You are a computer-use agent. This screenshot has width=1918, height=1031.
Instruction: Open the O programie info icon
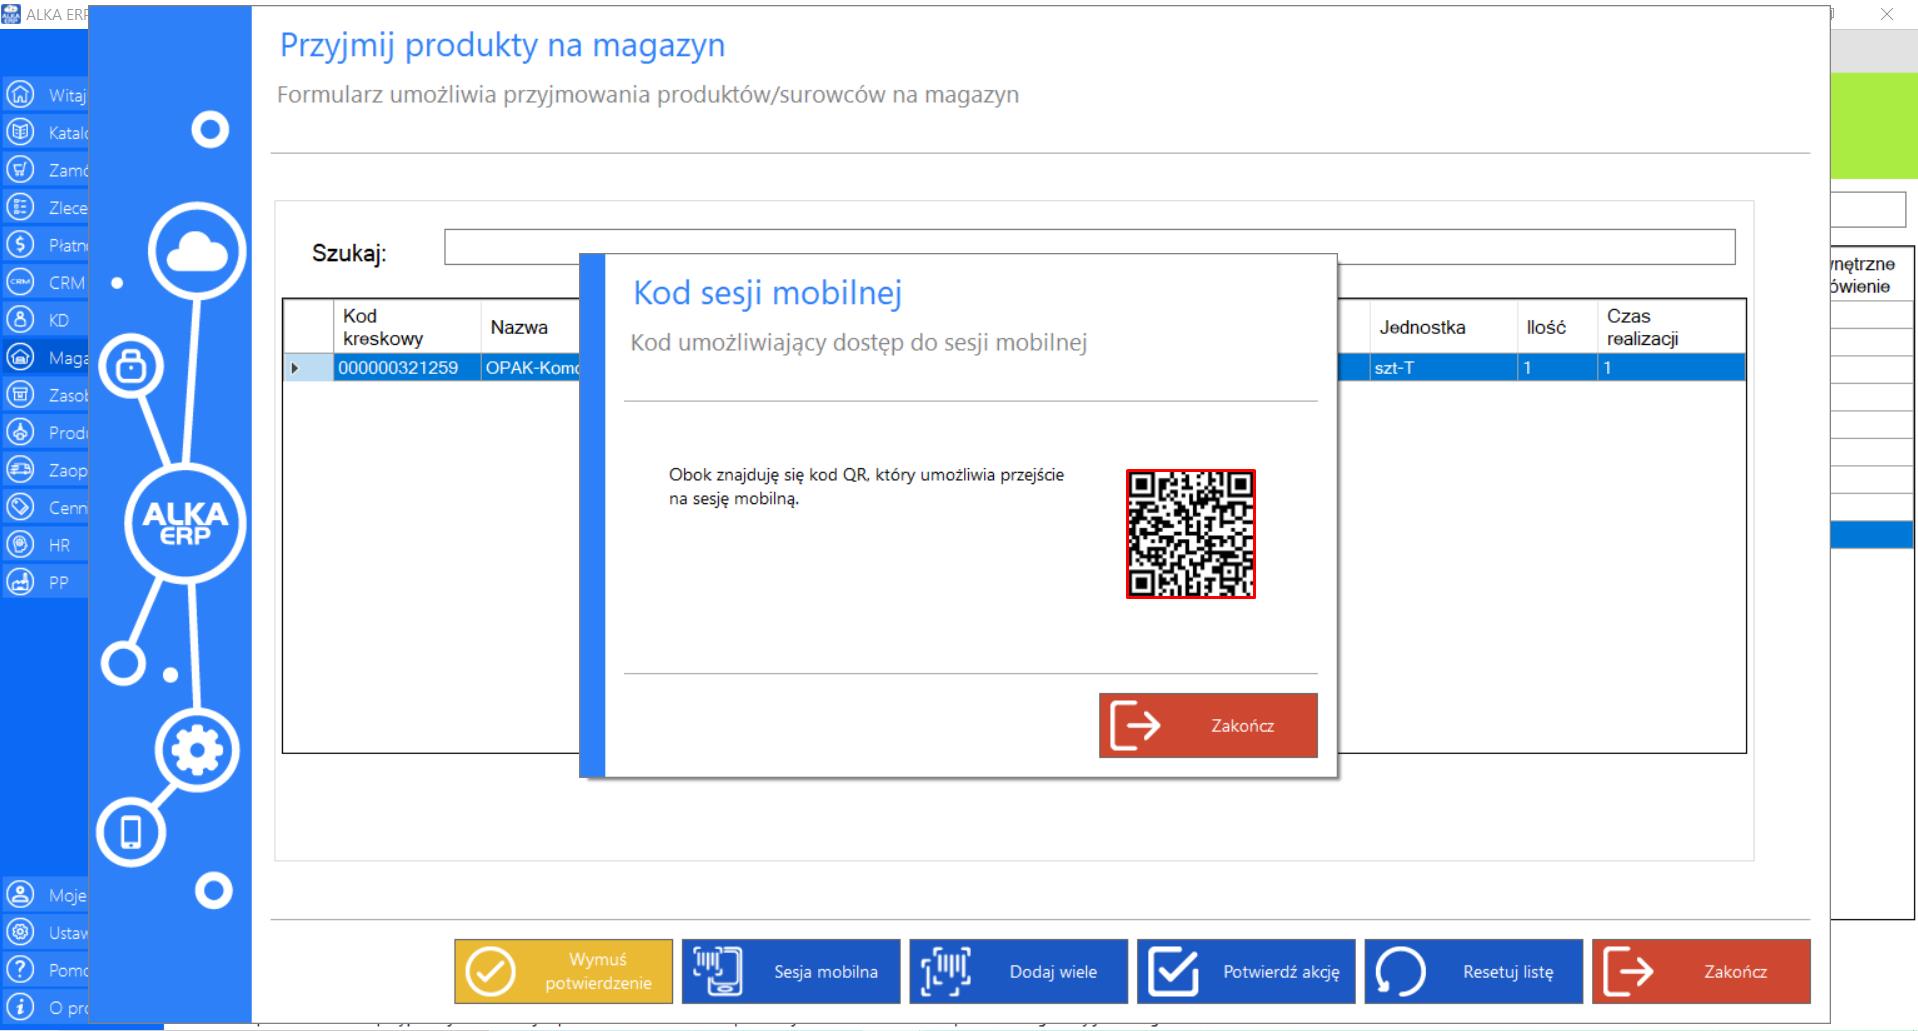[x=20, y=1007]
